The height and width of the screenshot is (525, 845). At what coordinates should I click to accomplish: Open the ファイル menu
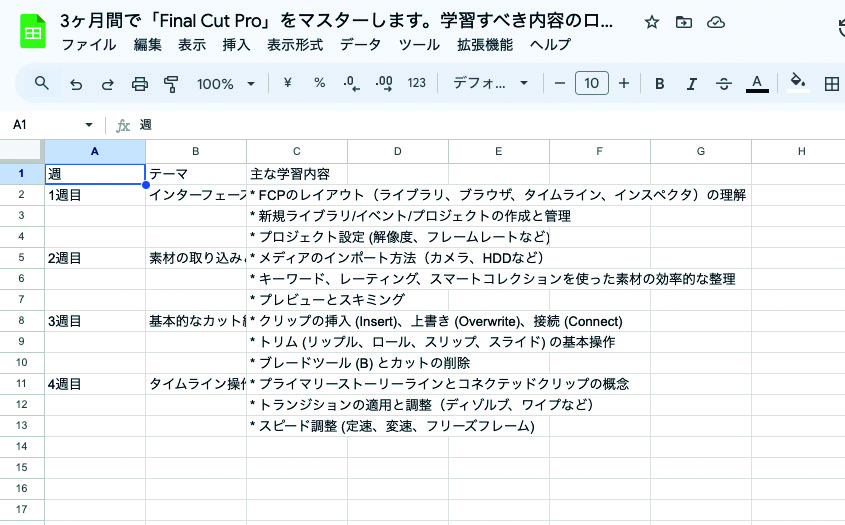(89, 45)
